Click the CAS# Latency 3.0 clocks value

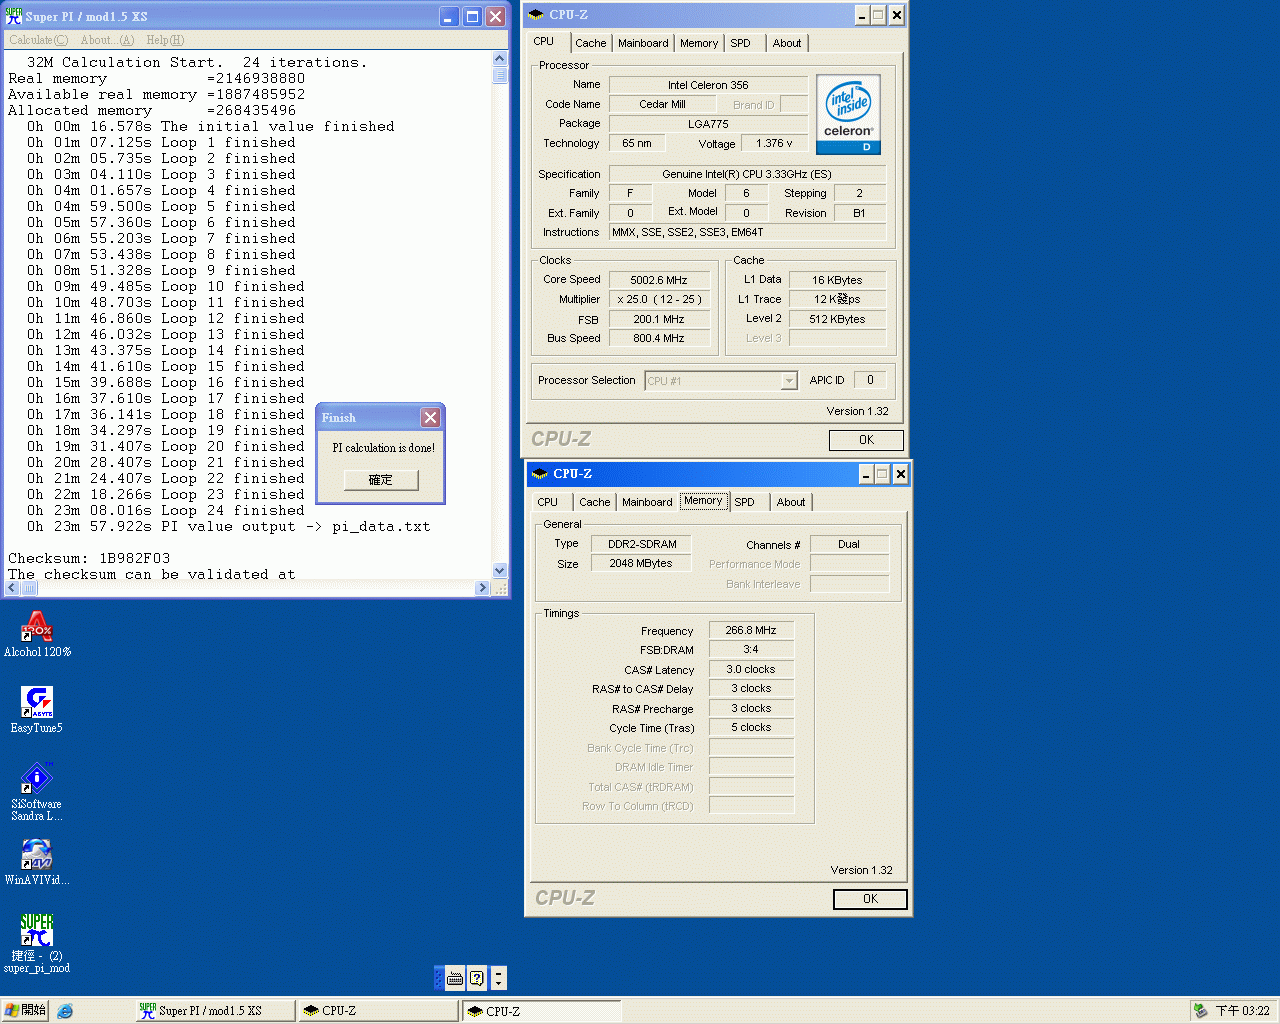[x=751, y=669]
